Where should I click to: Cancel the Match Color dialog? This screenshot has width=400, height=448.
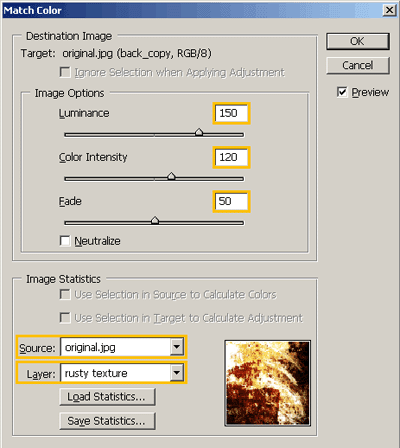pos(358,65)
